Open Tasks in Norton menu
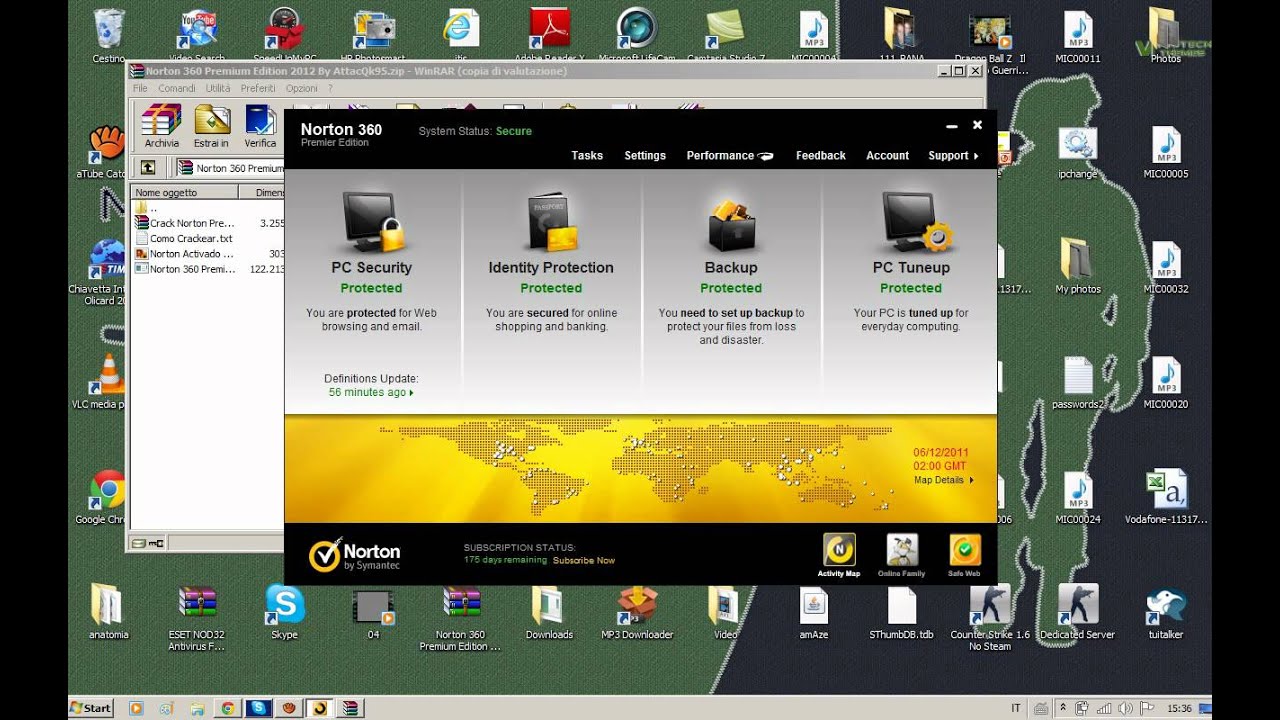 click(x=587, y=155)
